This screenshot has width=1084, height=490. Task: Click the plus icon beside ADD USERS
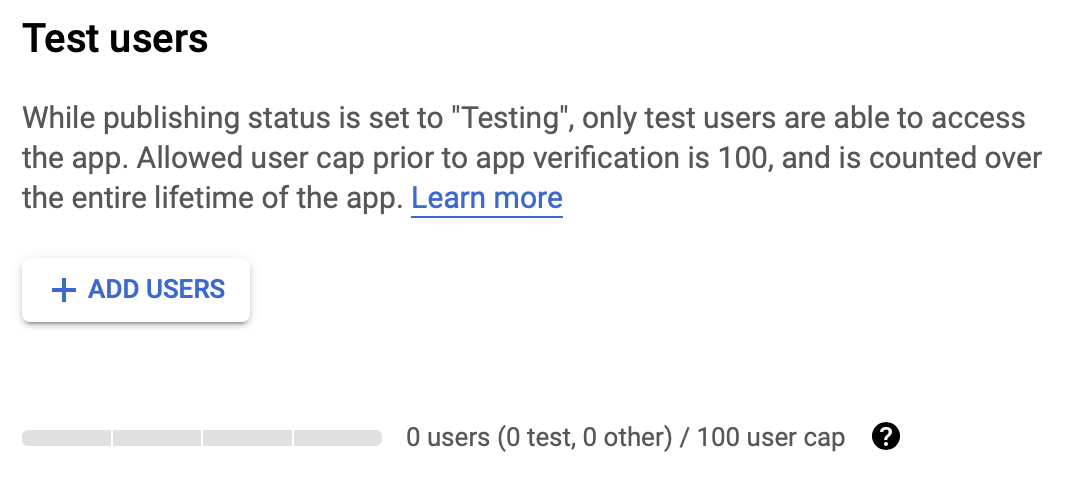[x=64, y=290]
